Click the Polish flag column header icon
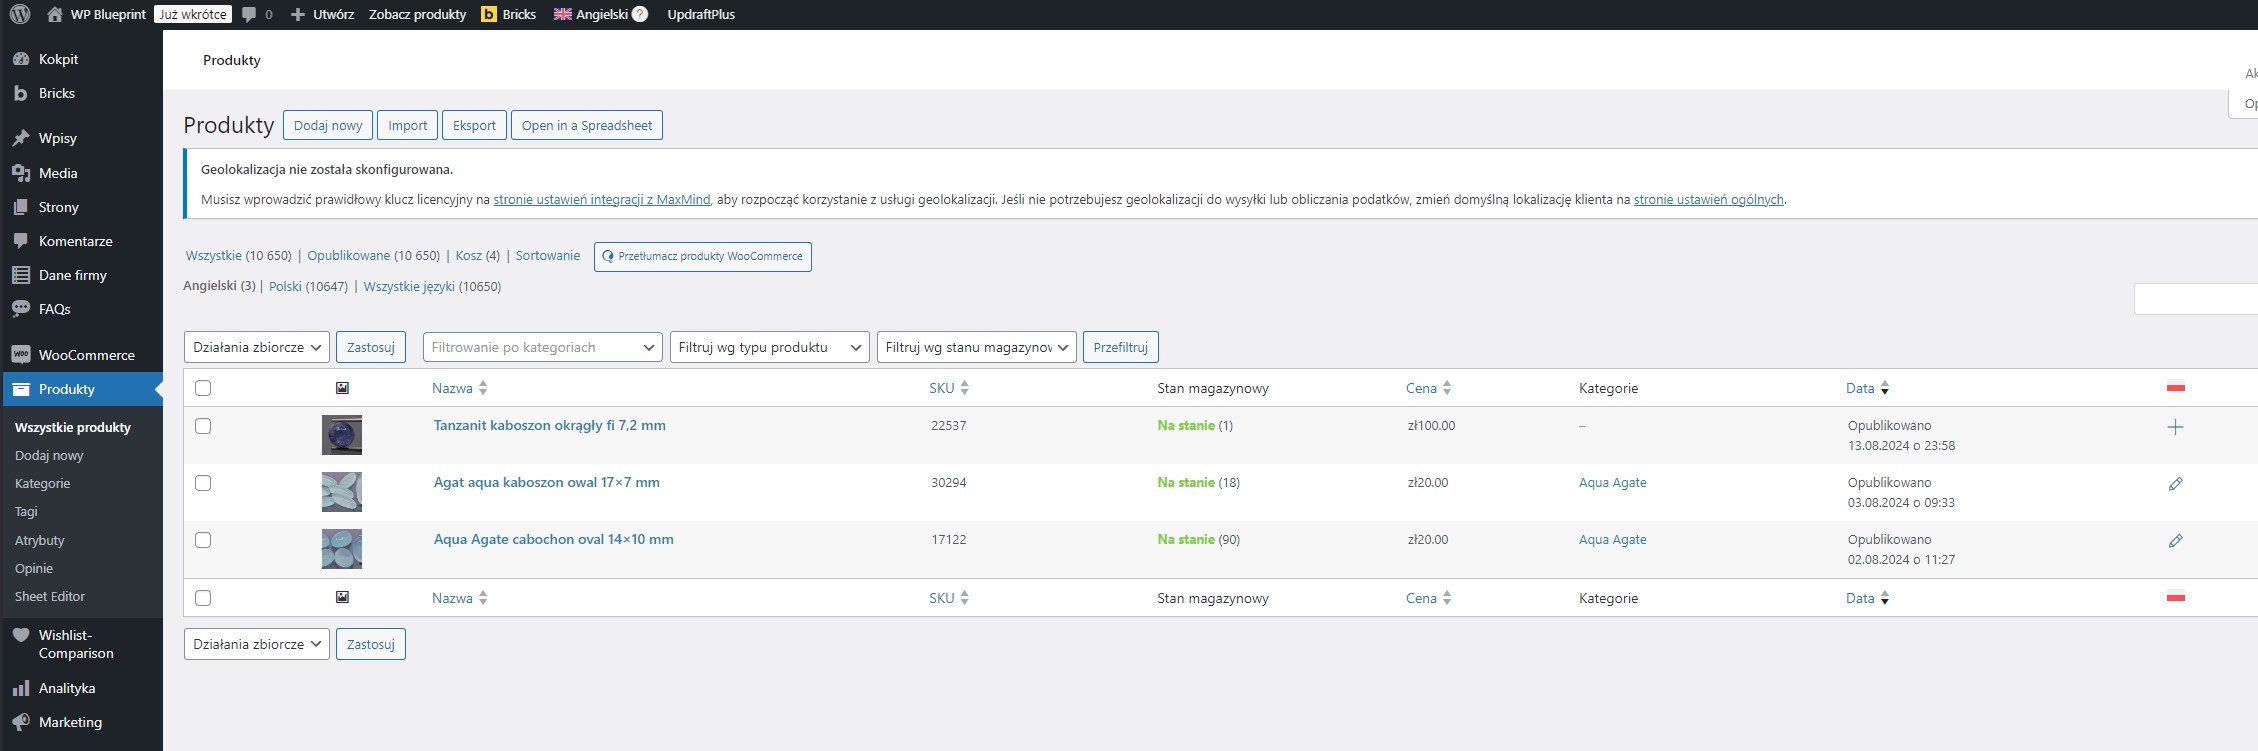The image size is (2258, 751). [x=2175, y=388]
